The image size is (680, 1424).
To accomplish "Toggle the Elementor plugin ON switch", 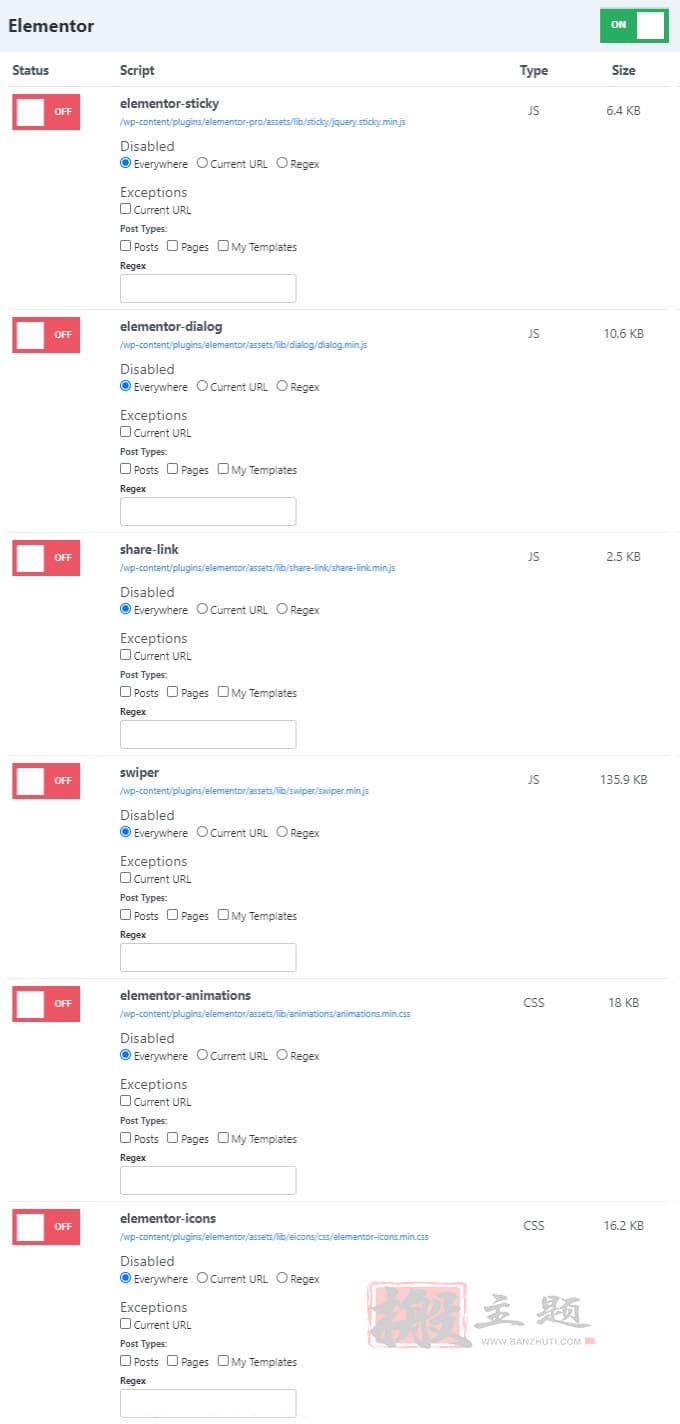I will tap(634, 25).
